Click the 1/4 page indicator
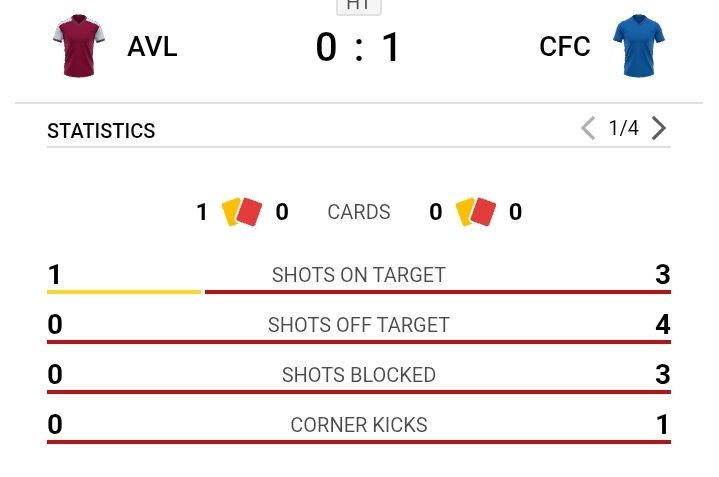The height and width of the screenshot is (477, 719). pyautogui.click(x=623, y=128)
